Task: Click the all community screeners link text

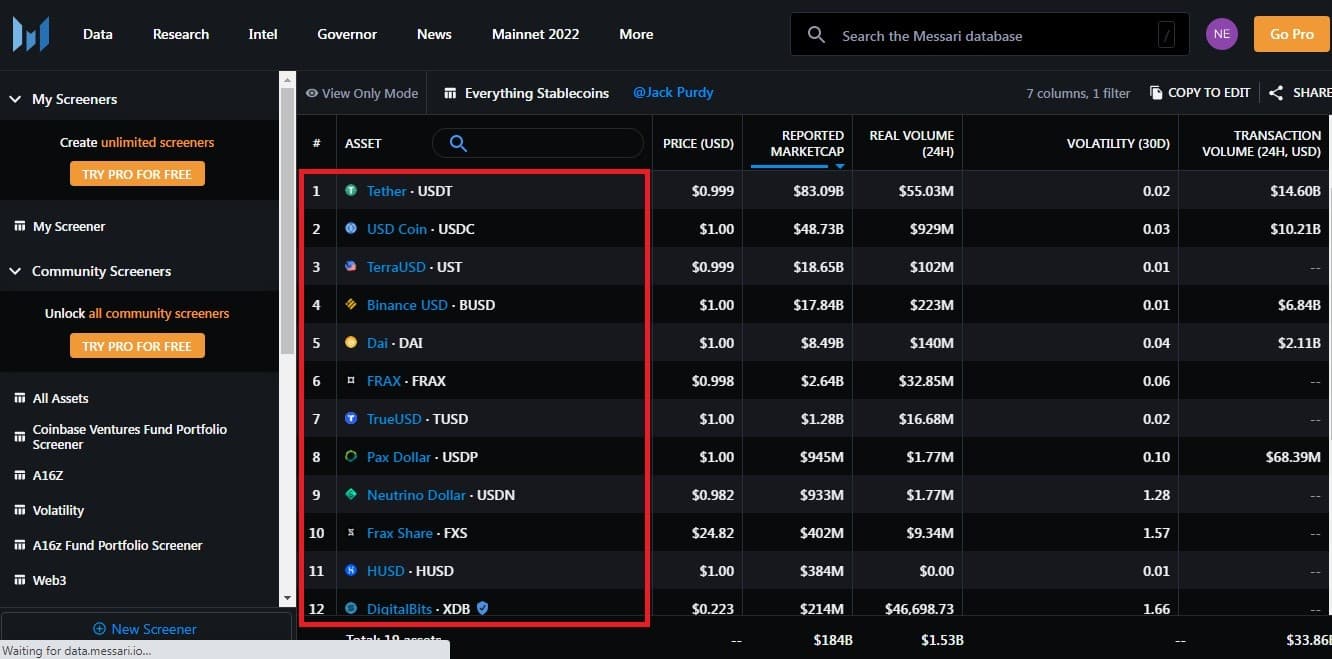Action: coord(159,314)
